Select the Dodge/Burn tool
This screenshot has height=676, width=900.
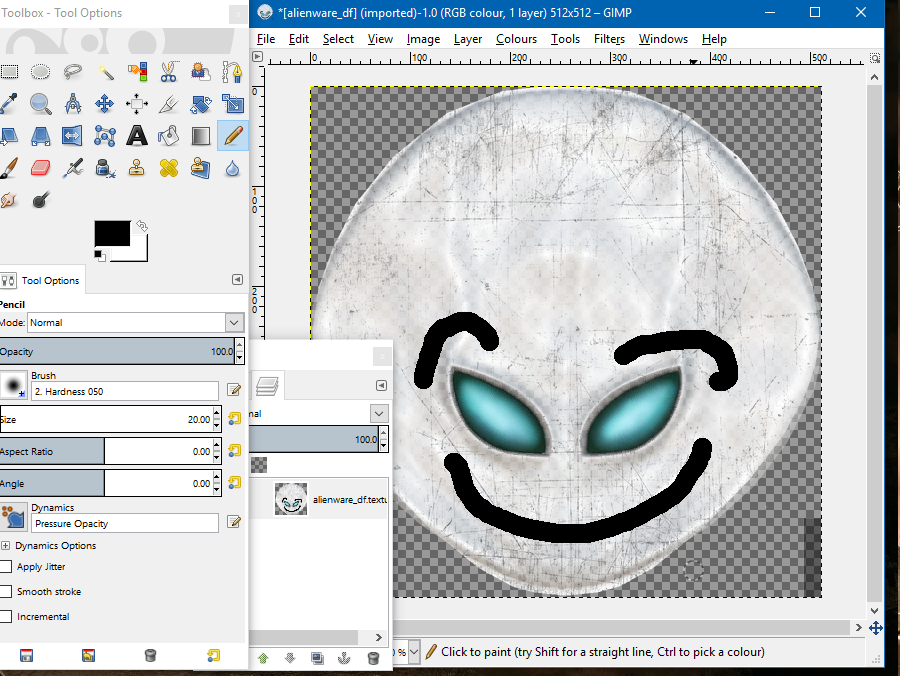[x=40, y=200]
